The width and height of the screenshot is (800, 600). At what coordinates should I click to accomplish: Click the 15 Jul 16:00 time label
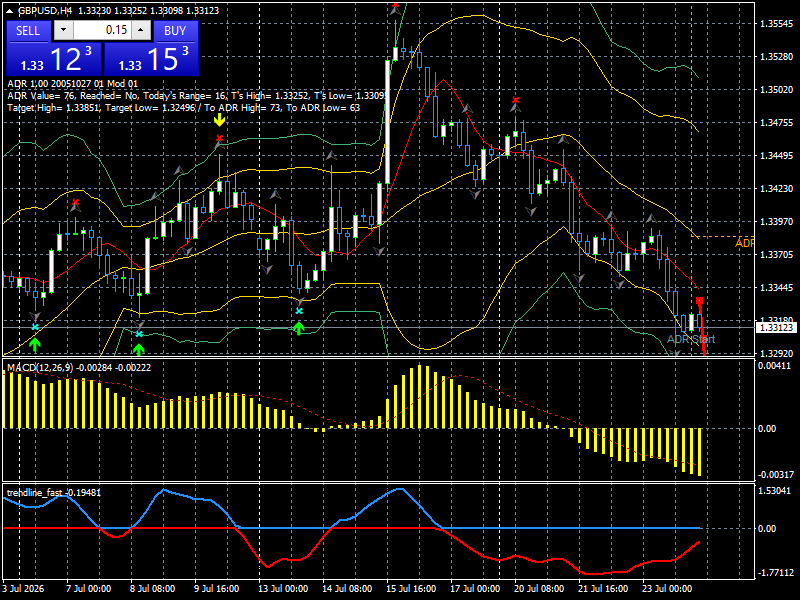pos(411,588)
